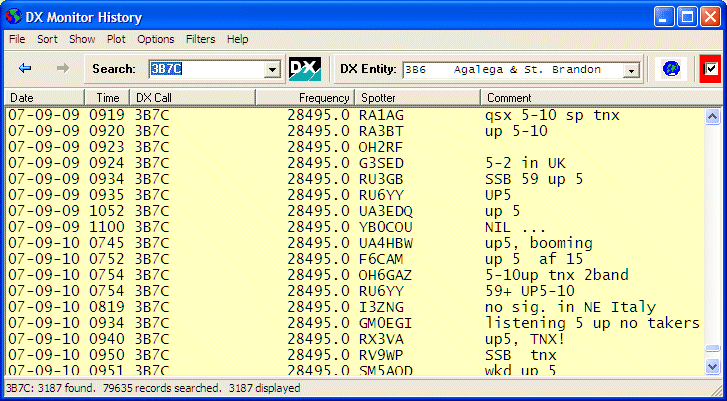Open the File menu
This screenshot has height=401, width=727.
pyautogui.click(x=17, y=39)
